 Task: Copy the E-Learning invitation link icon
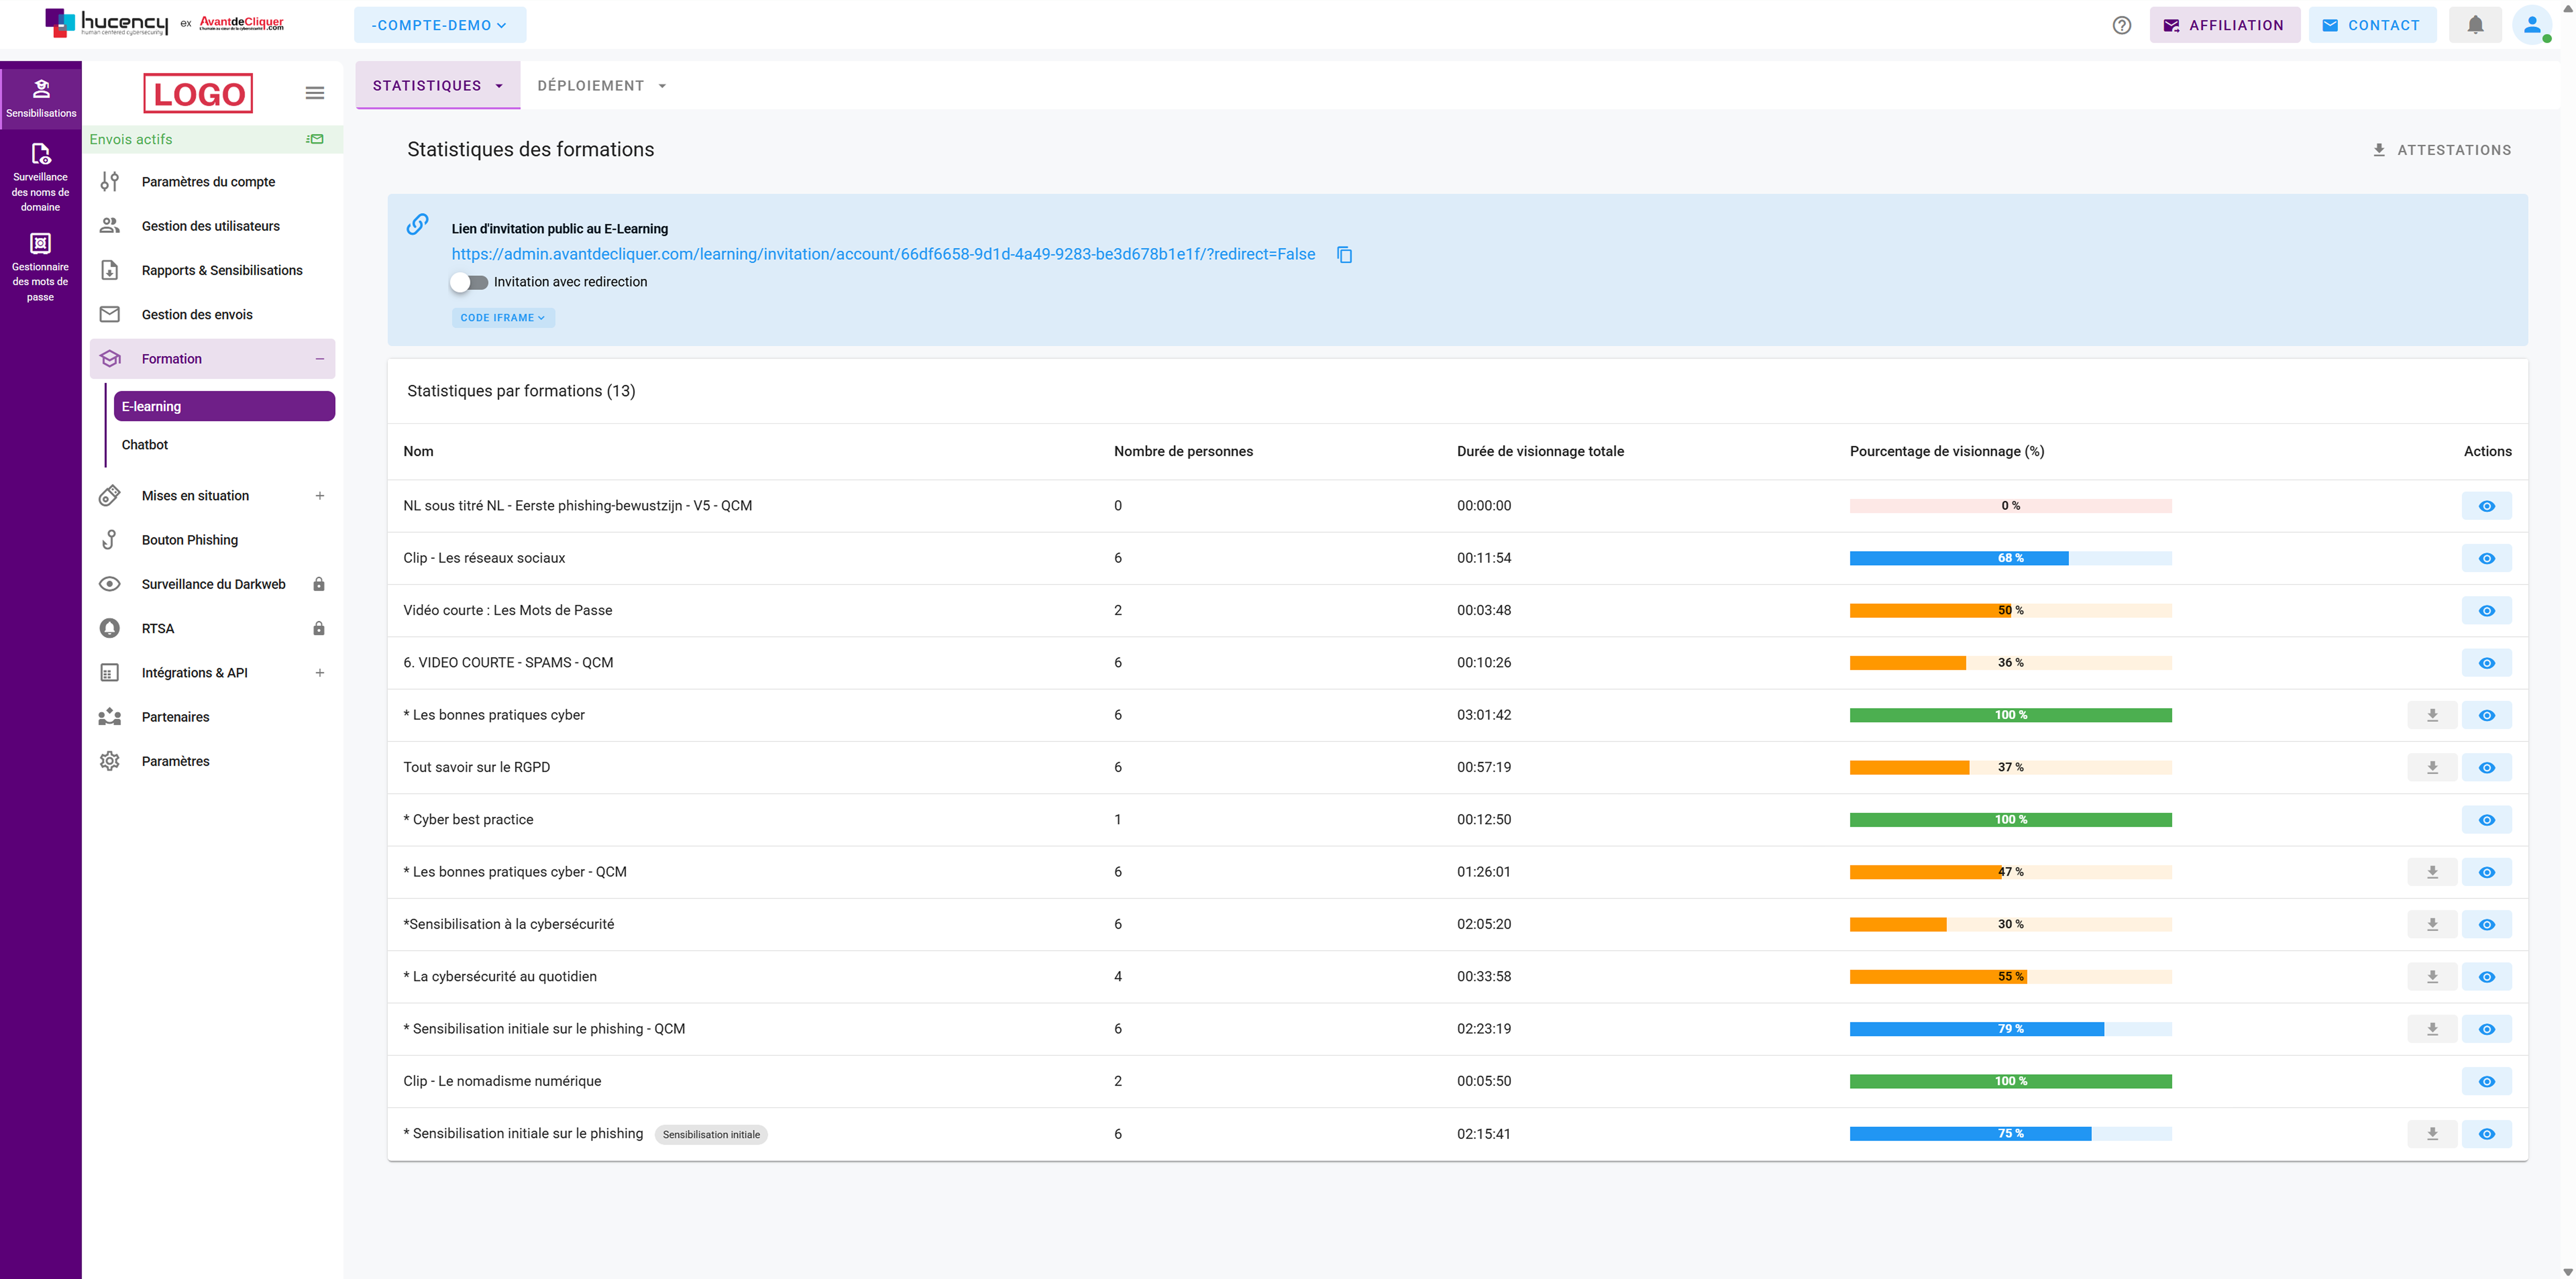[1344, 255]
